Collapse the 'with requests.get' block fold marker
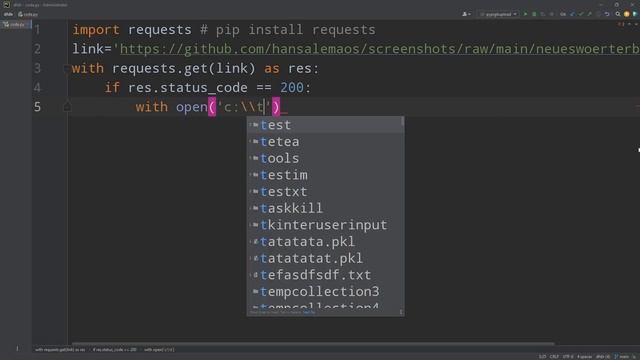640x360 pixels. pyautogui.click(x=67, y=68)
